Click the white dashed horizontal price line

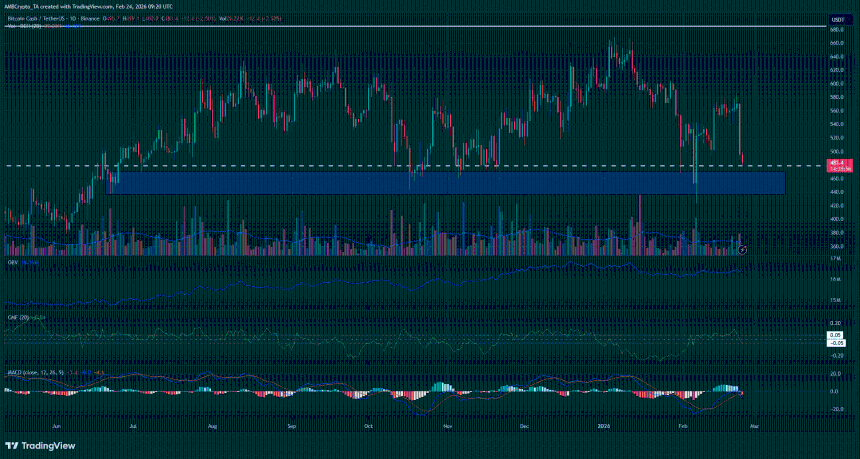coord(300,165)
